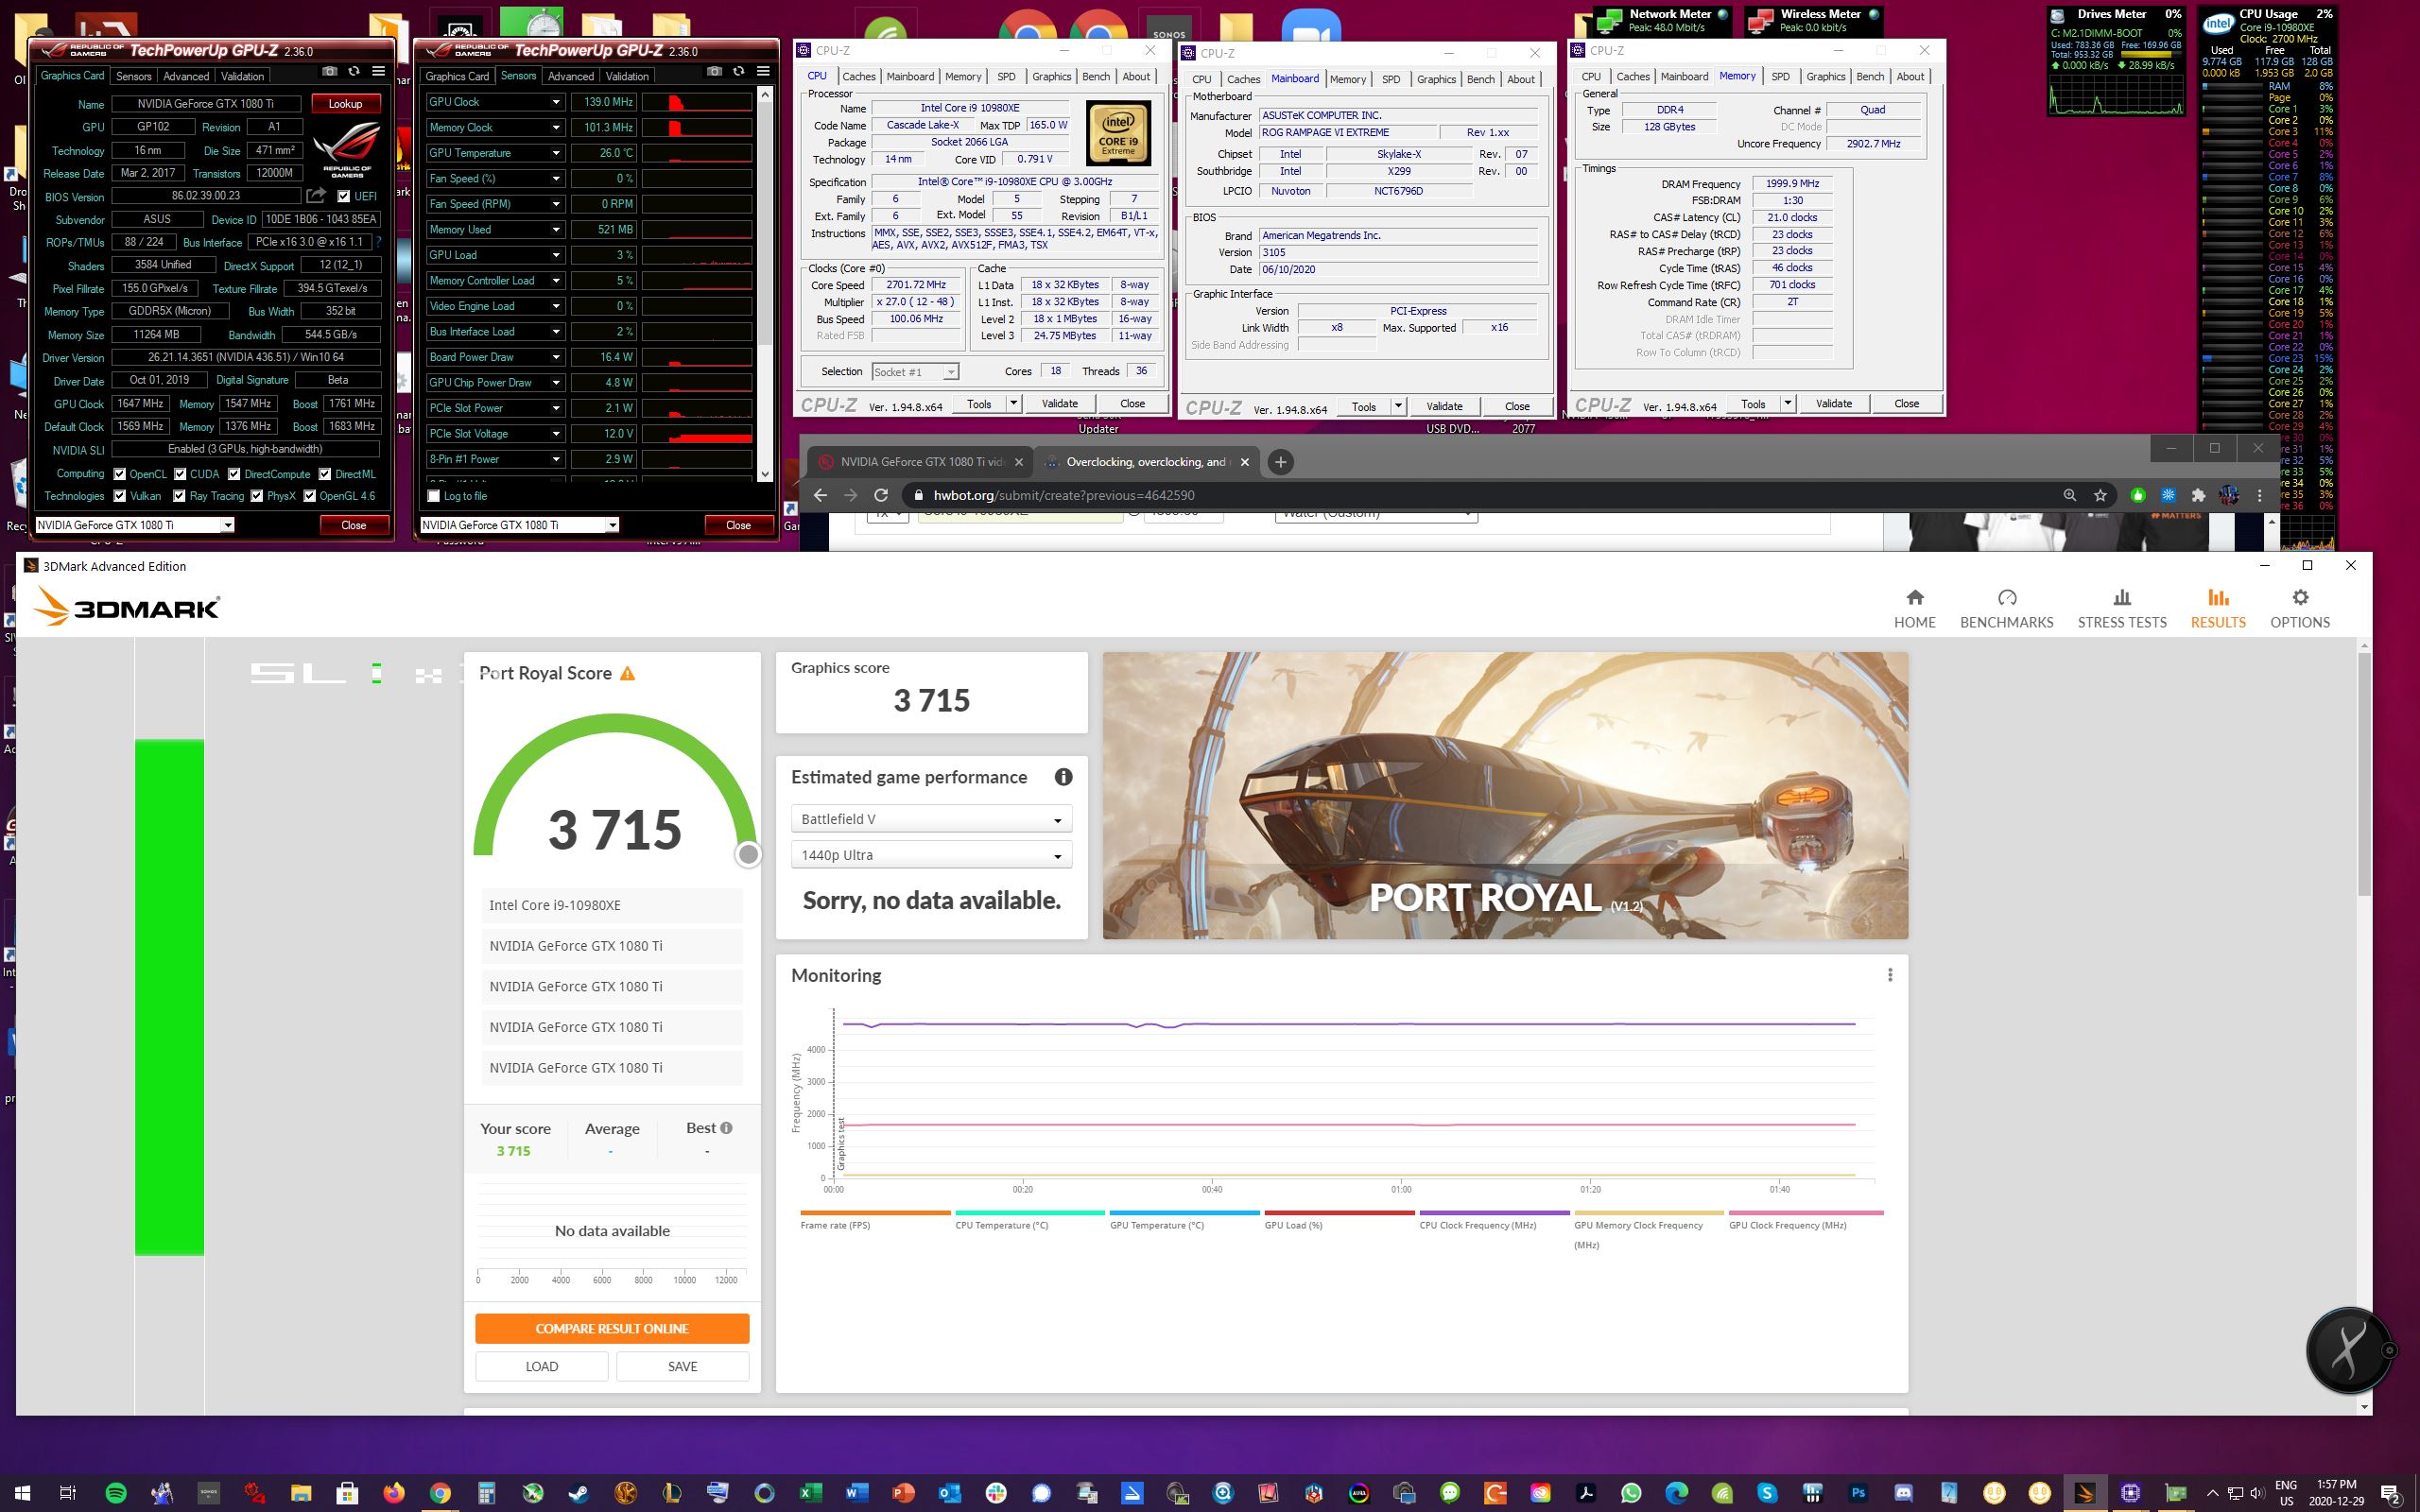The width and height of the screenshot is (2420, 1512).
Task: Toggle DirectCompute checkbox in GPU-Z
Action: tap(234, 474)
